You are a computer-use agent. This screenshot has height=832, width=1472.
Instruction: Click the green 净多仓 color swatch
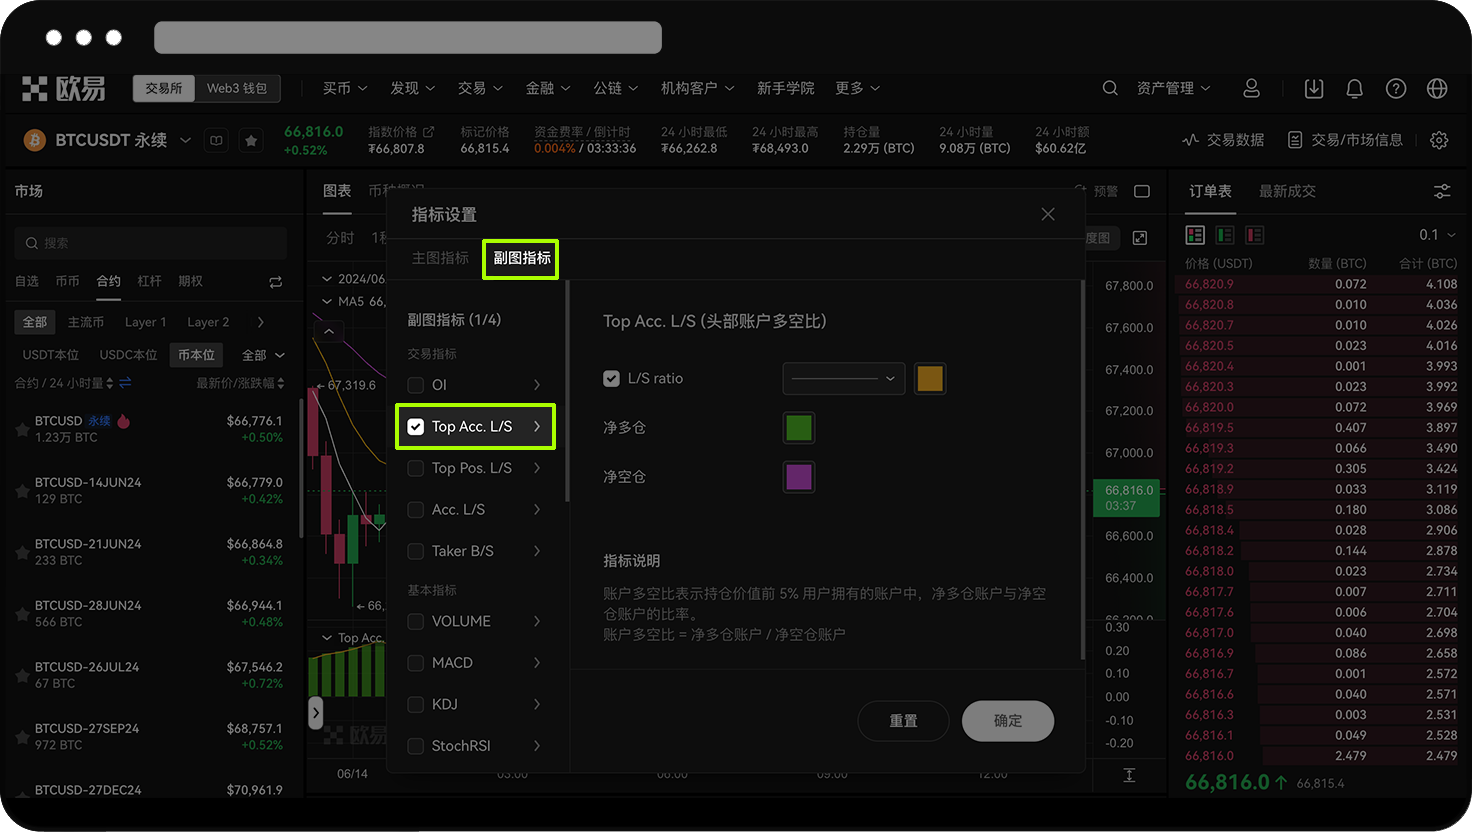coord(799,427)
